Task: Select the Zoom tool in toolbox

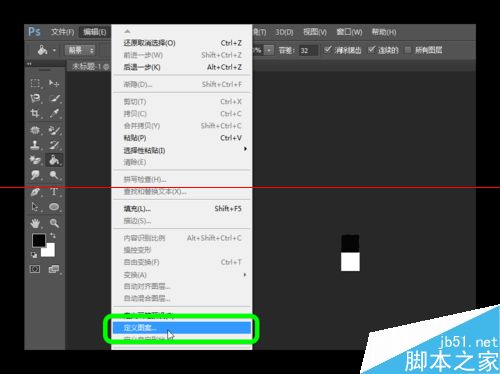Action: click(x=54, y=223)
